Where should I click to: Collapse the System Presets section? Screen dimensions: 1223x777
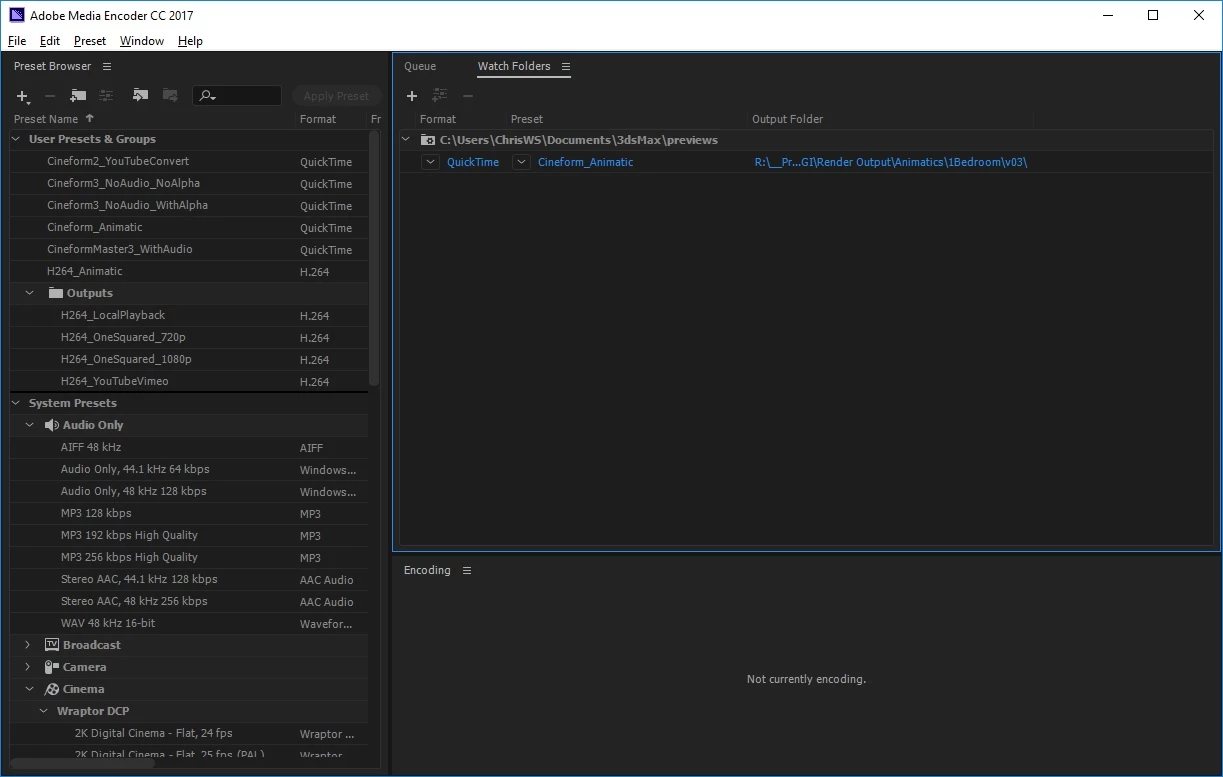(16, 403)
